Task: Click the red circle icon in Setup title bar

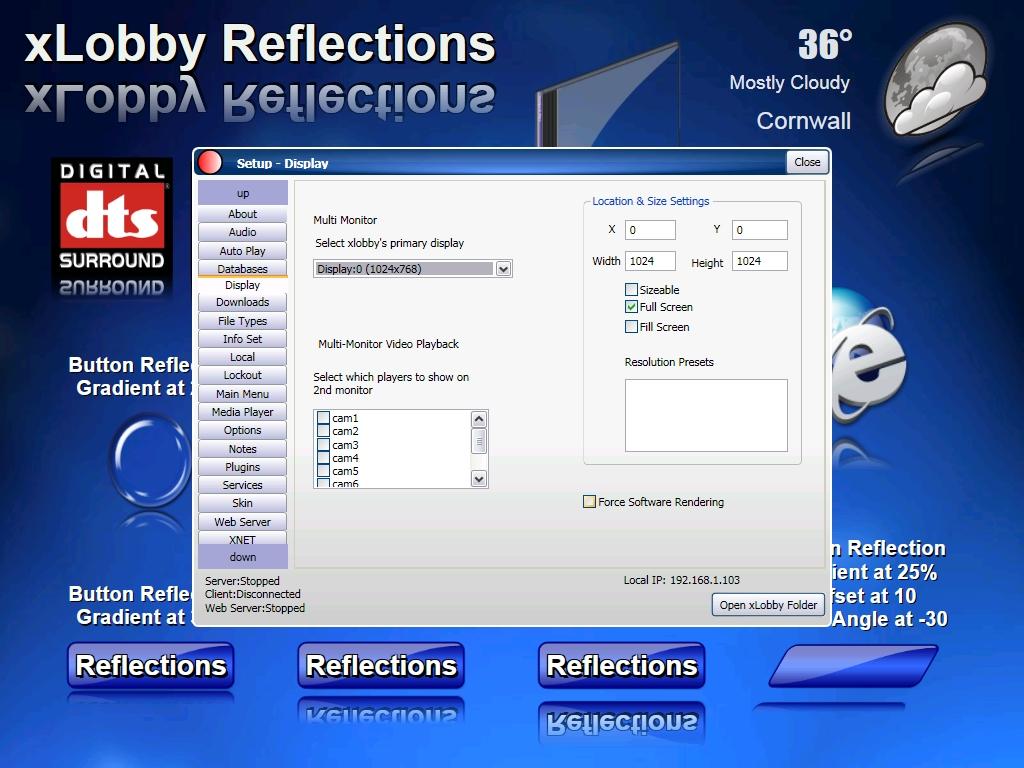Action: 210,163
